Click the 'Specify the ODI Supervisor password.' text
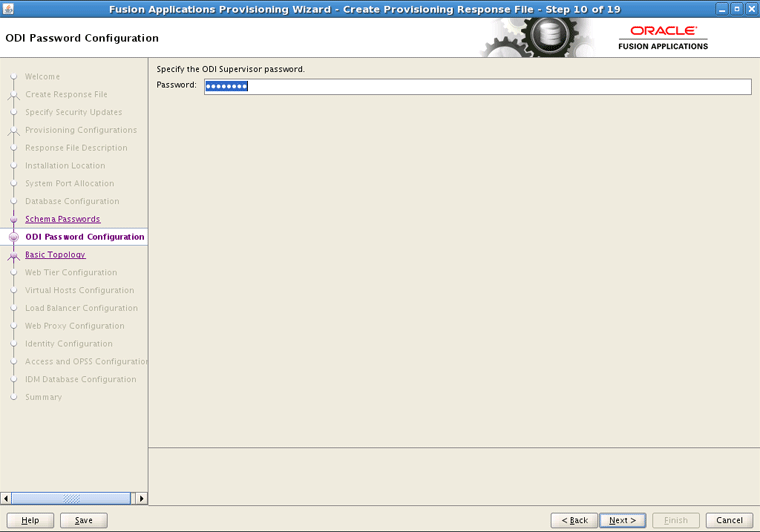The width and height of the screenshot is (760, 532). (230, 69)
